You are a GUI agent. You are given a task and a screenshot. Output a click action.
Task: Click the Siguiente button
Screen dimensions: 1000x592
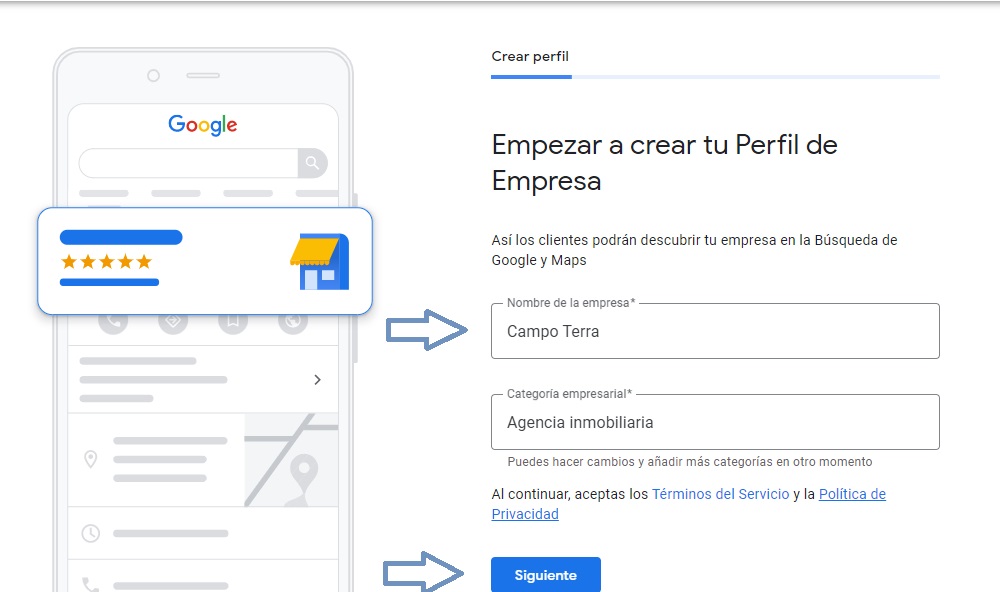545,574
